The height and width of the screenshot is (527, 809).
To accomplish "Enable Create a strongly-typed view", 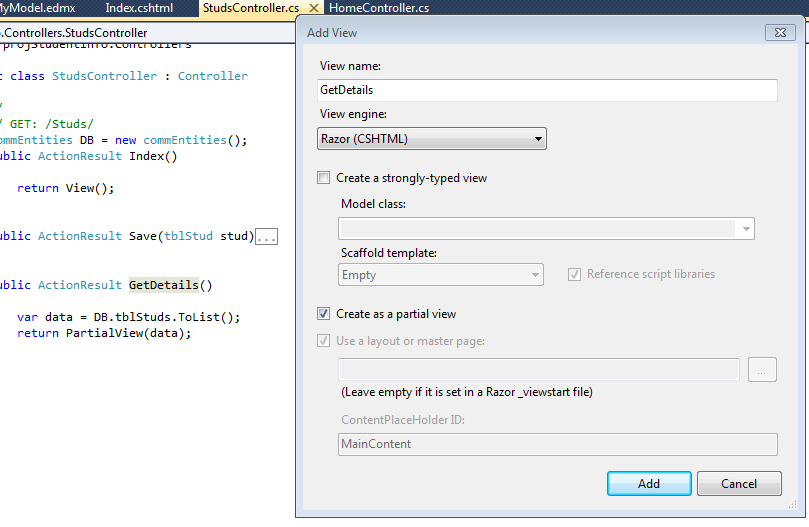I will coord(323,178).
